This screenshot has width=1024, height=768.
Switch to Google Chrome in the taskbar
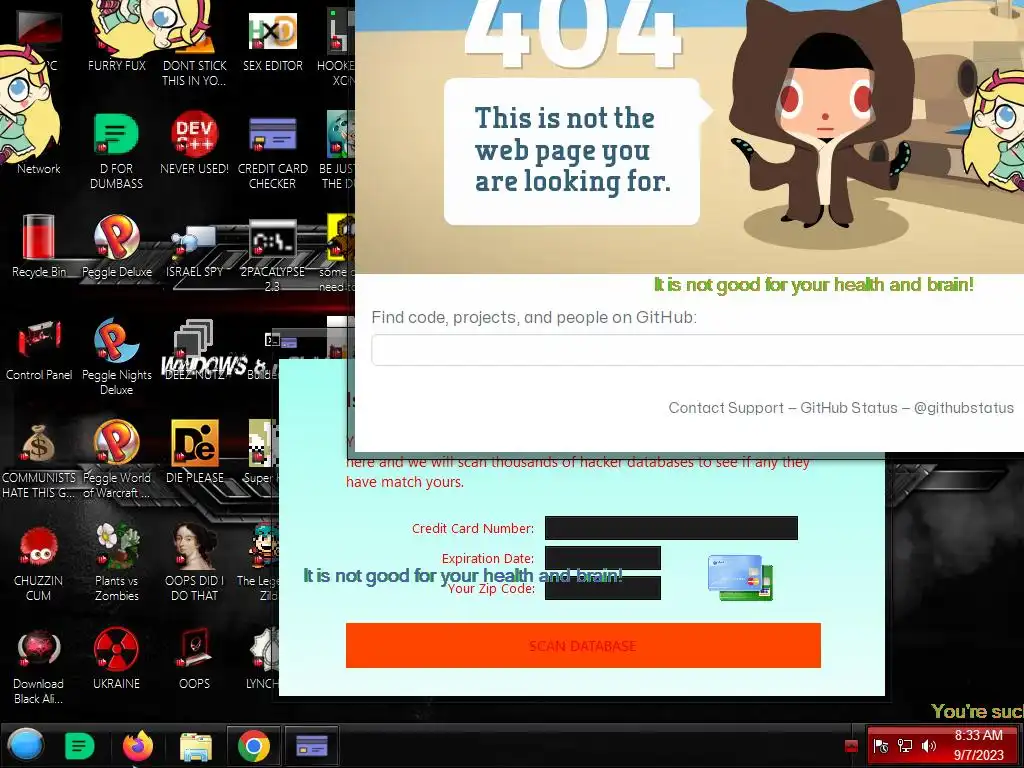[254, 746]
